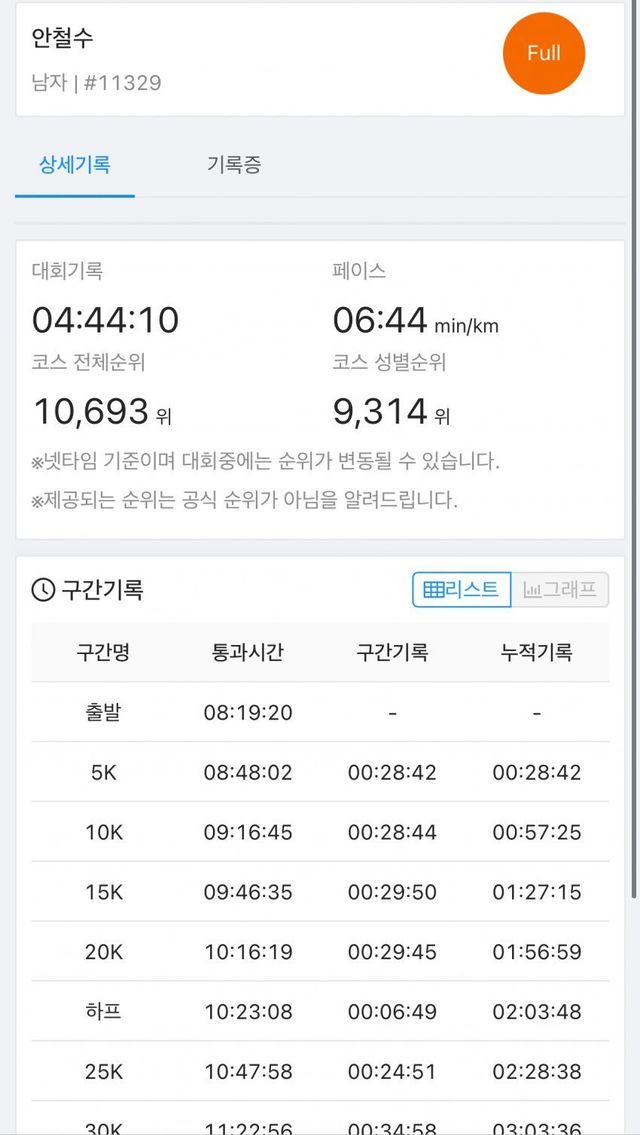640x1135 pixels.
Task: Select the 리스트 view icon button
Action: (x=460, y=590)
